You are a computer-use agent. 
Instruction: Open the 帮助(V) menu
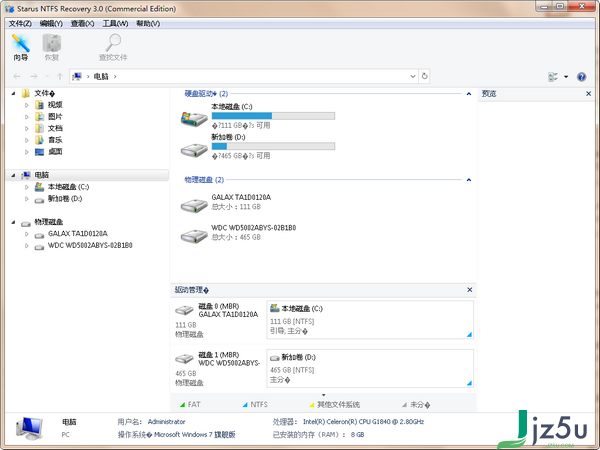(x=148, y=24)
